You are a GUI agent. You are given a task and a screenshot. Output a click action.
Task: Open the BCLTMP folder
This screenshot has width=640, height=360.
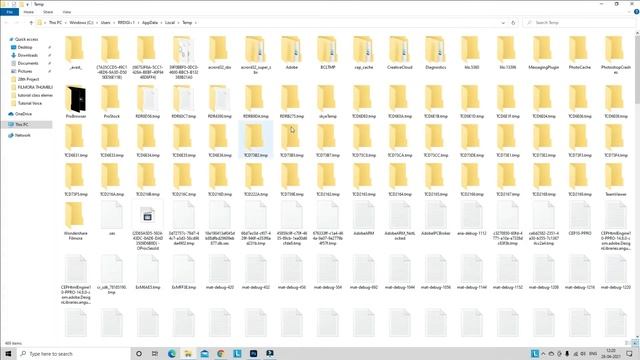coord(327,53)
